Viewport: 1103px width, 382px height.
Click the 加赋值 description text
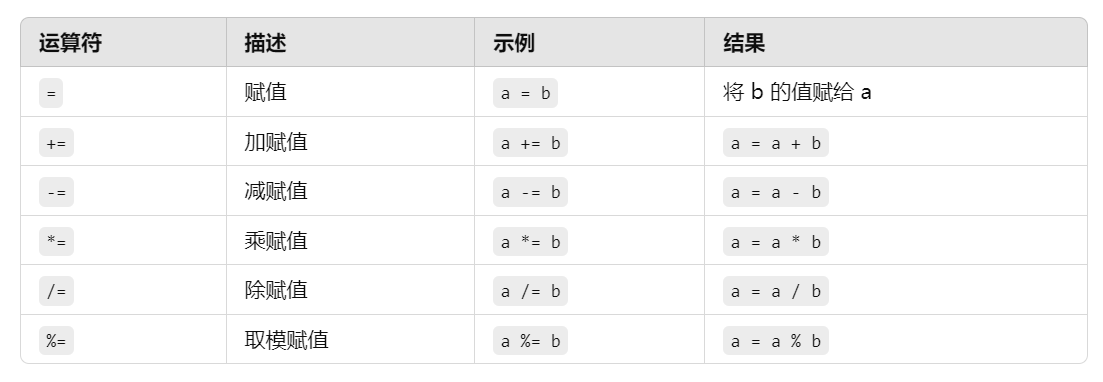coord(276,142)
